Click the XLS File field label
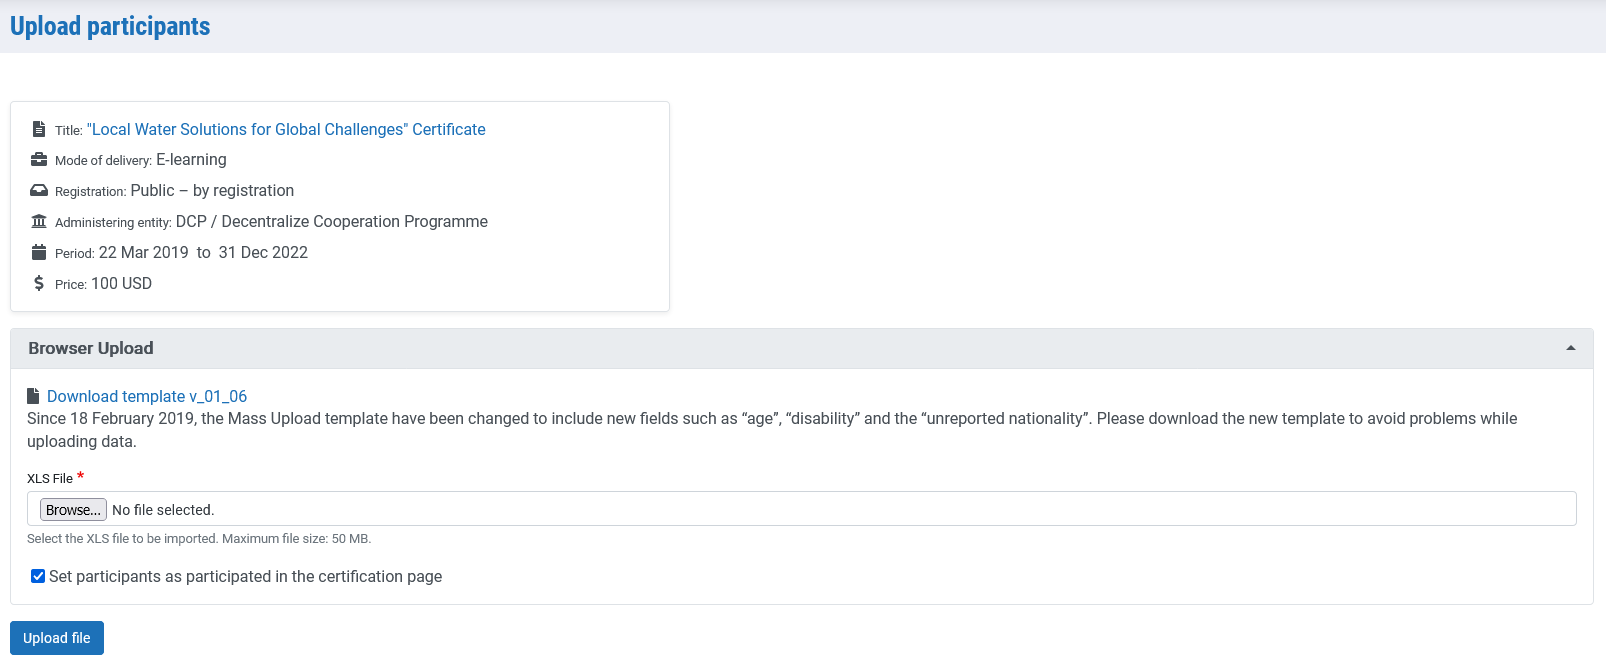 [x=50, y=478]
